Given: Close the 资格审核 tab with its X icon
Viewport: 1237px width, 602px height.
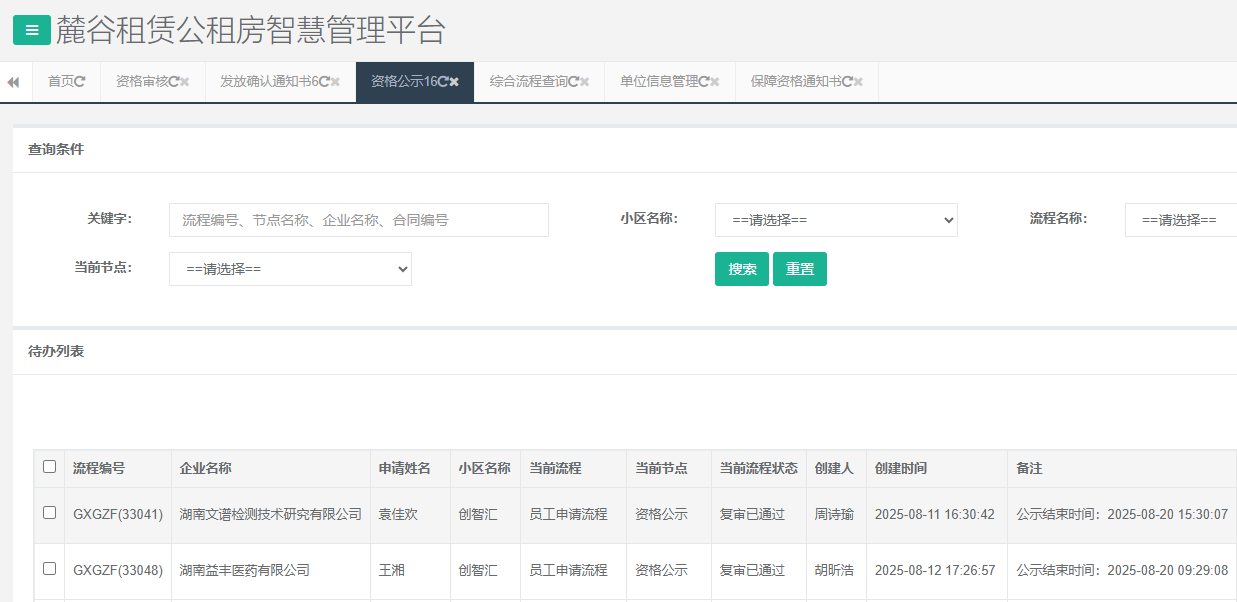Looking at the screenshot, I should coord(185,82).
